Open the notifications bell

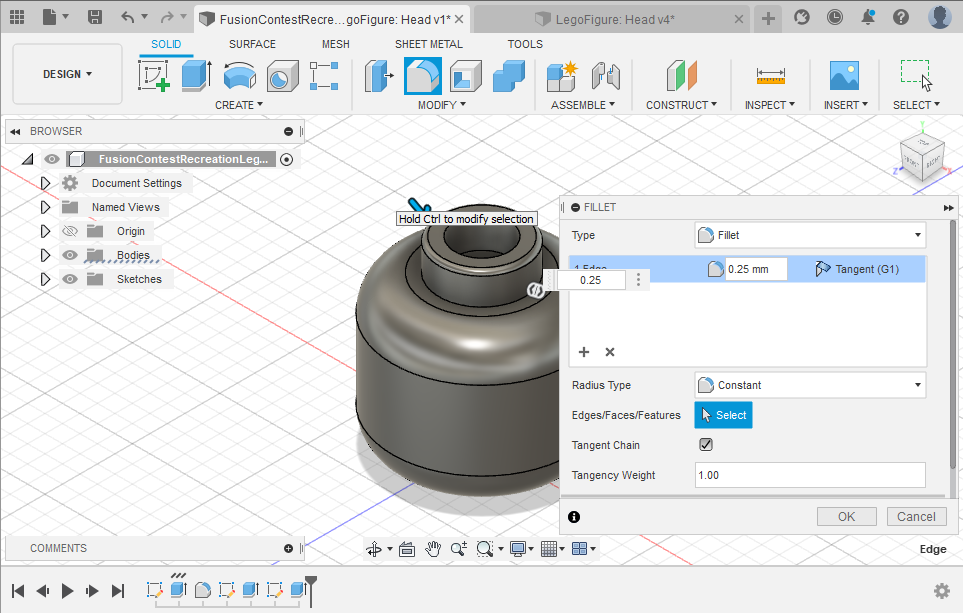pos(868,17)
